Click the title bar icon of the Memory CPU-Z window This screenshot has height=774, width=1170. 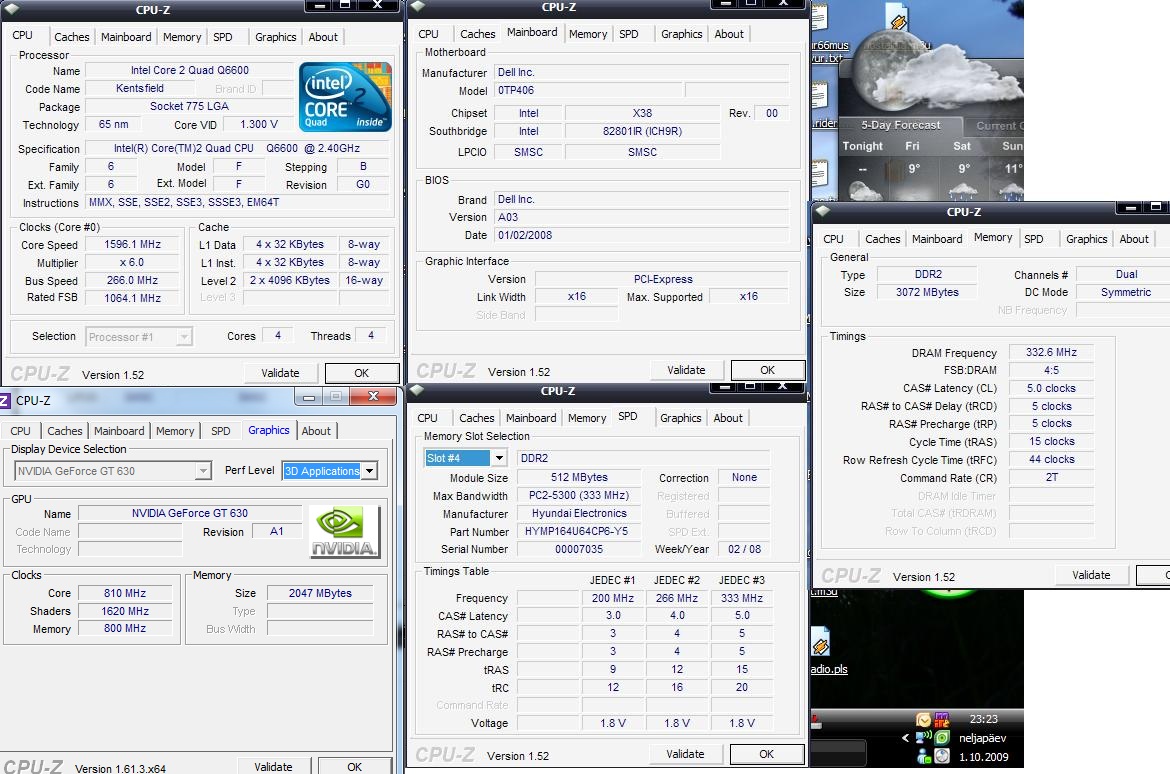coord(823,211)
